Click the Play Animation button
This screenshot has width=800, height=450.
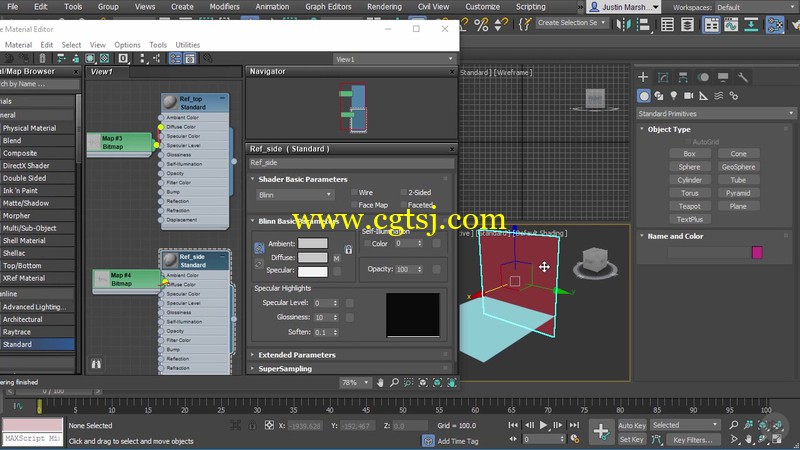click(x=543, y=425)
